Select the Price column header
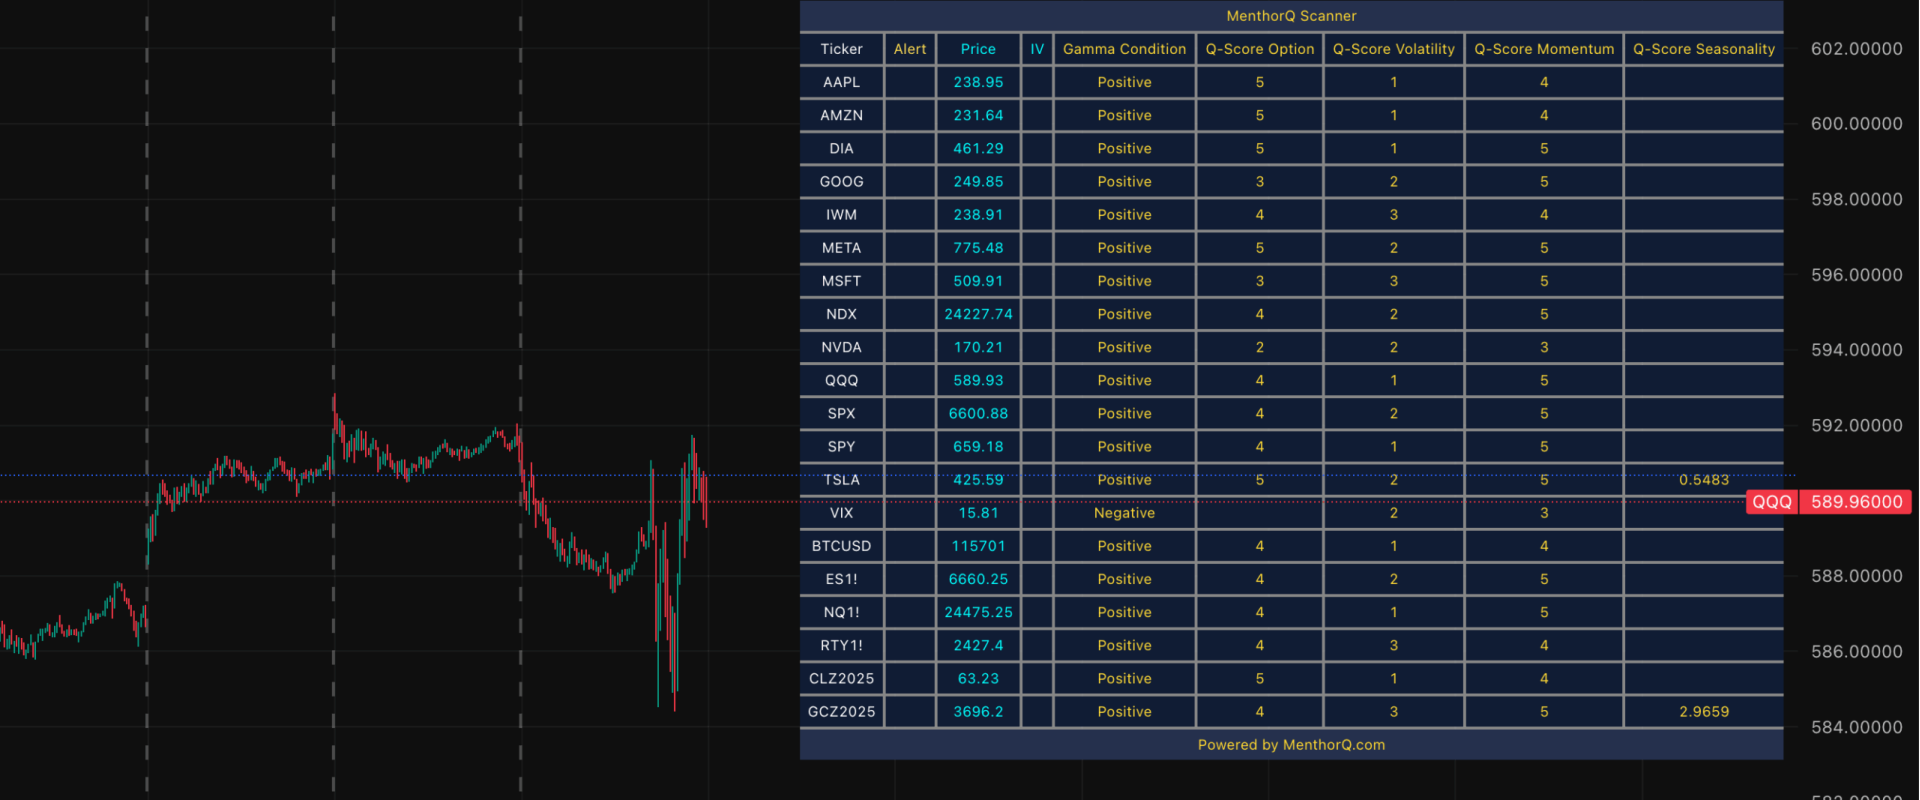1920x800 pixels. pyautogui.click(x=978, y=49)
